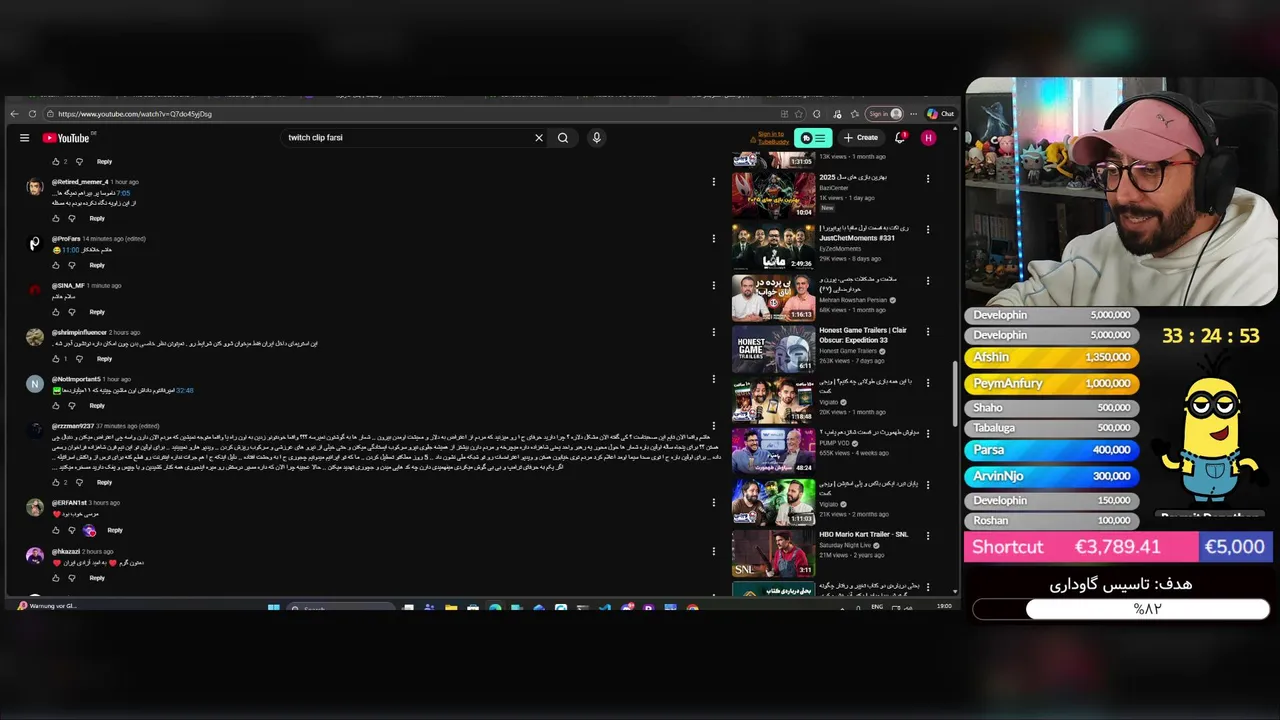Reply to the @rzzman9237 comment
The width and height of the screenshot is (1280, 720).
(x=104, y=482)
